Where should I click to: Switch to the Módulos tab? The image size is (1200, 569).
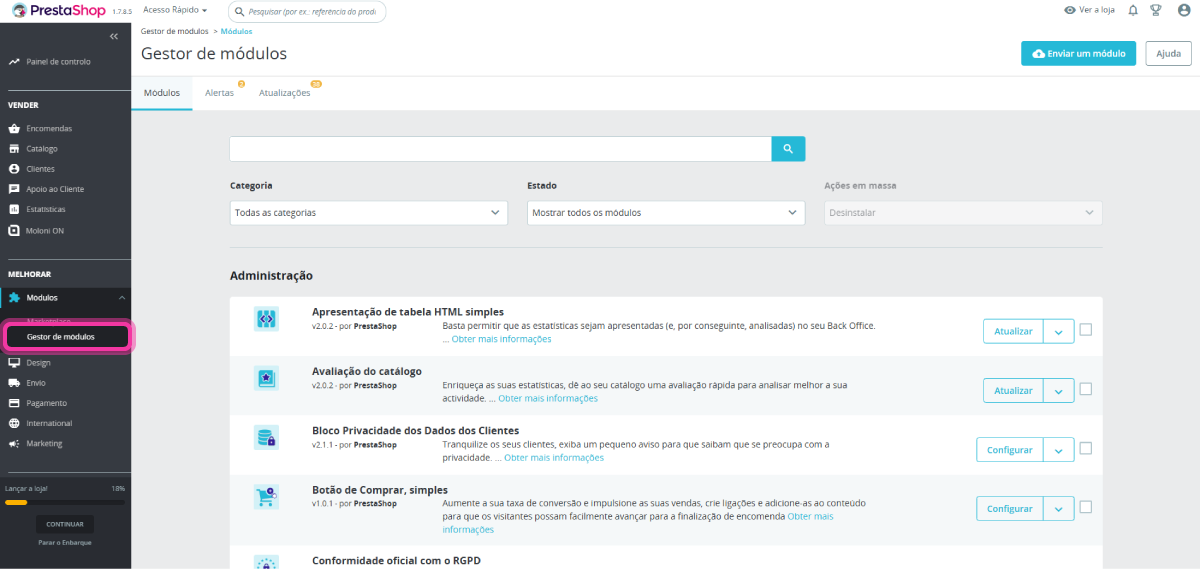coord(162,93)
